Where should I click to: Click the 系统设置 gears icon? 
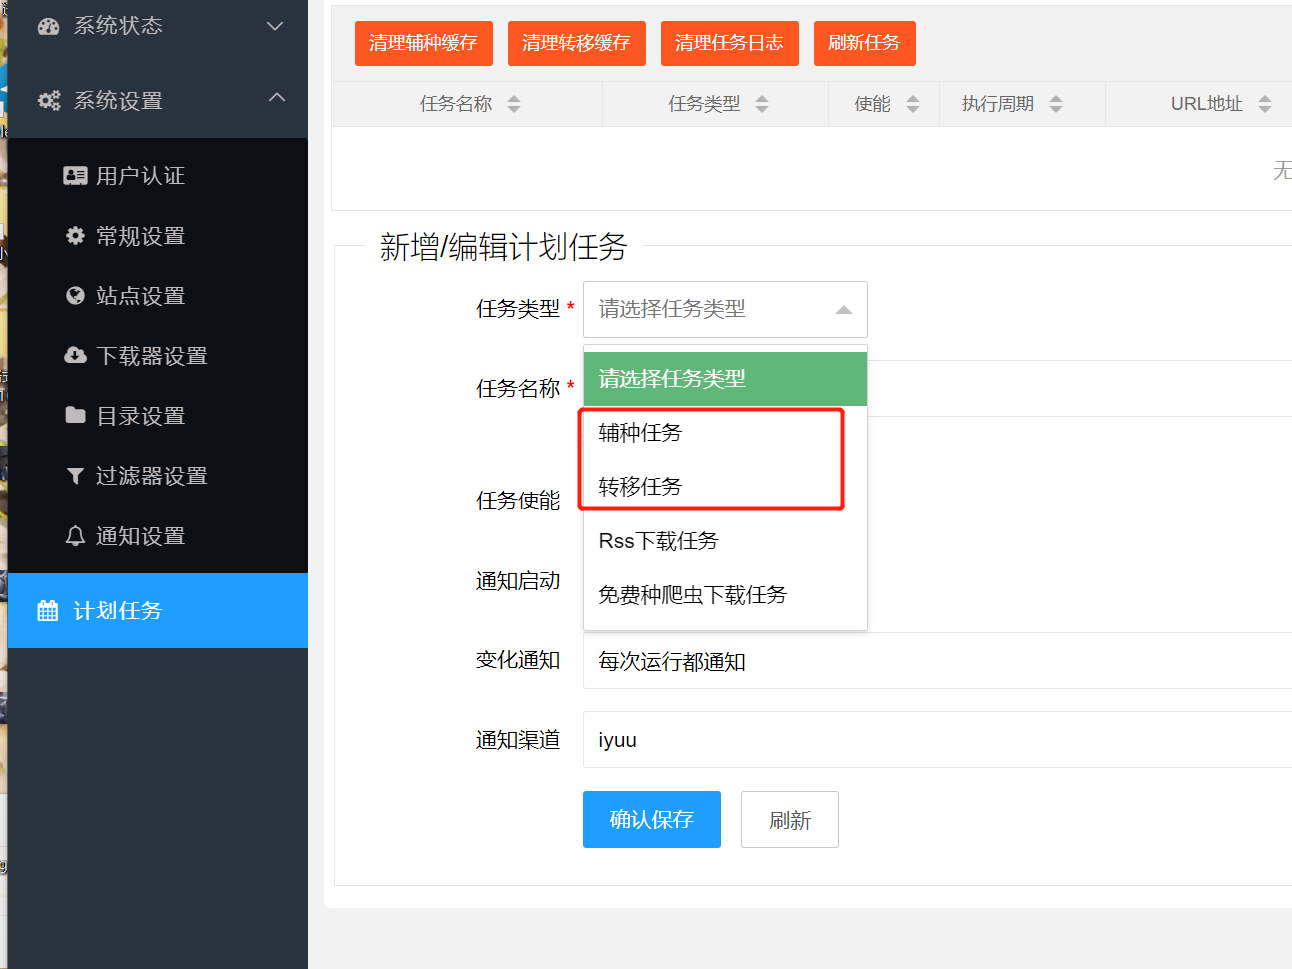[x=49, y=101]
